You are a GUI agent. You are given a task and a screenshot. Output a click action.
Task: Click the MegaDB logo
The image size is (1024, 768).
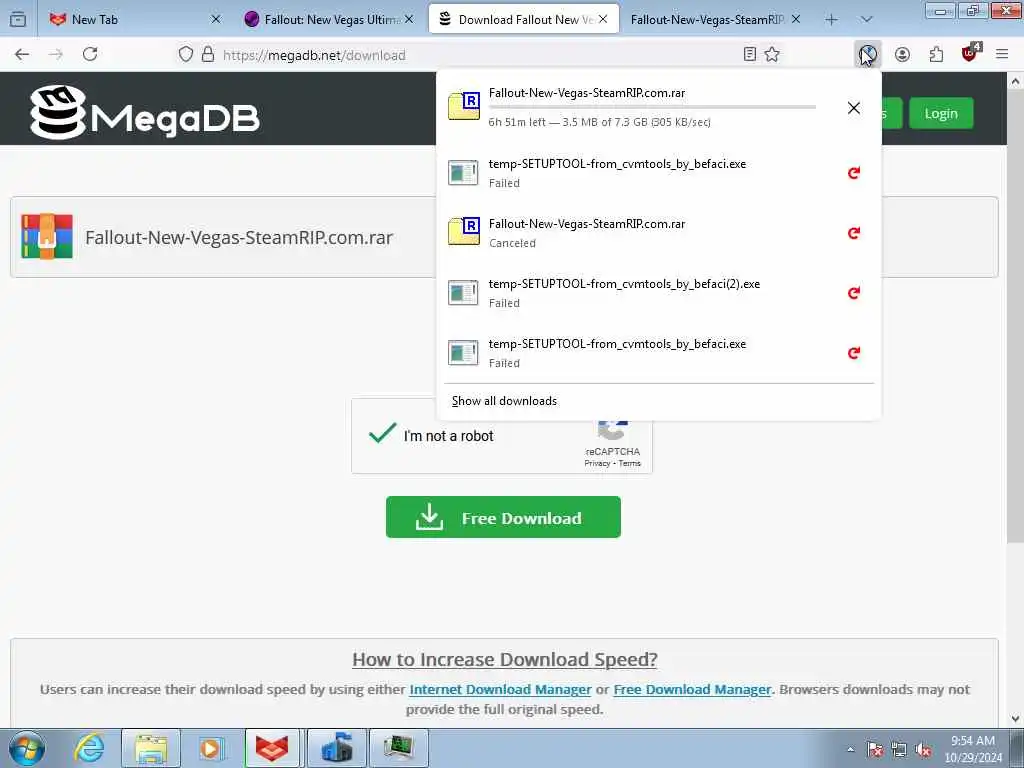pos(145,112)
